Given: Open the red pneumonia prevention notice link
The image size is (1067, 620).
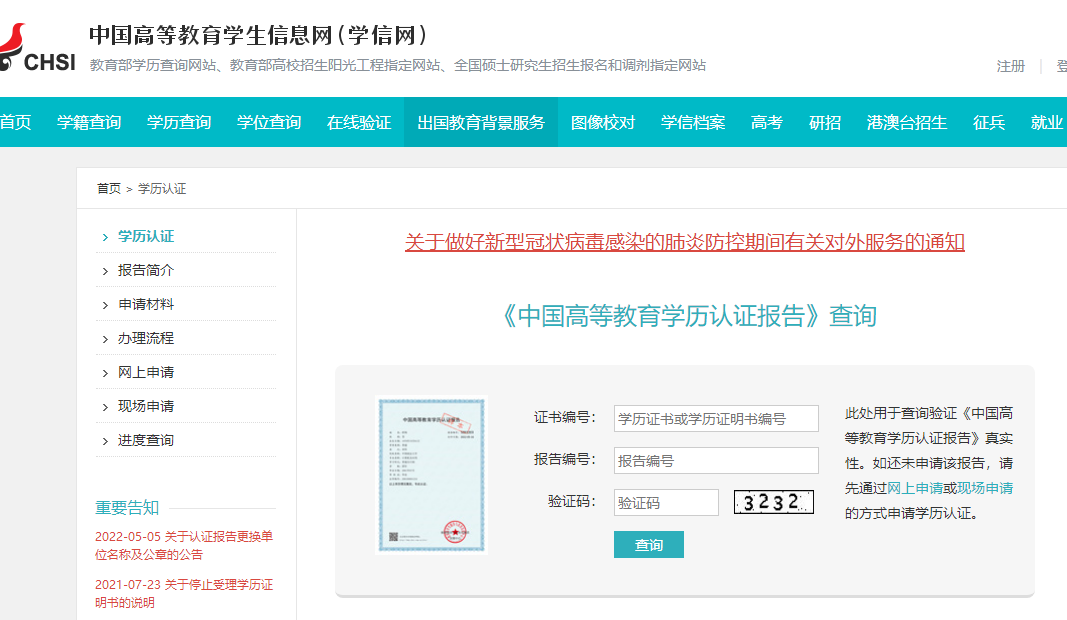Looking at the screenshot, I should (684, 242).
